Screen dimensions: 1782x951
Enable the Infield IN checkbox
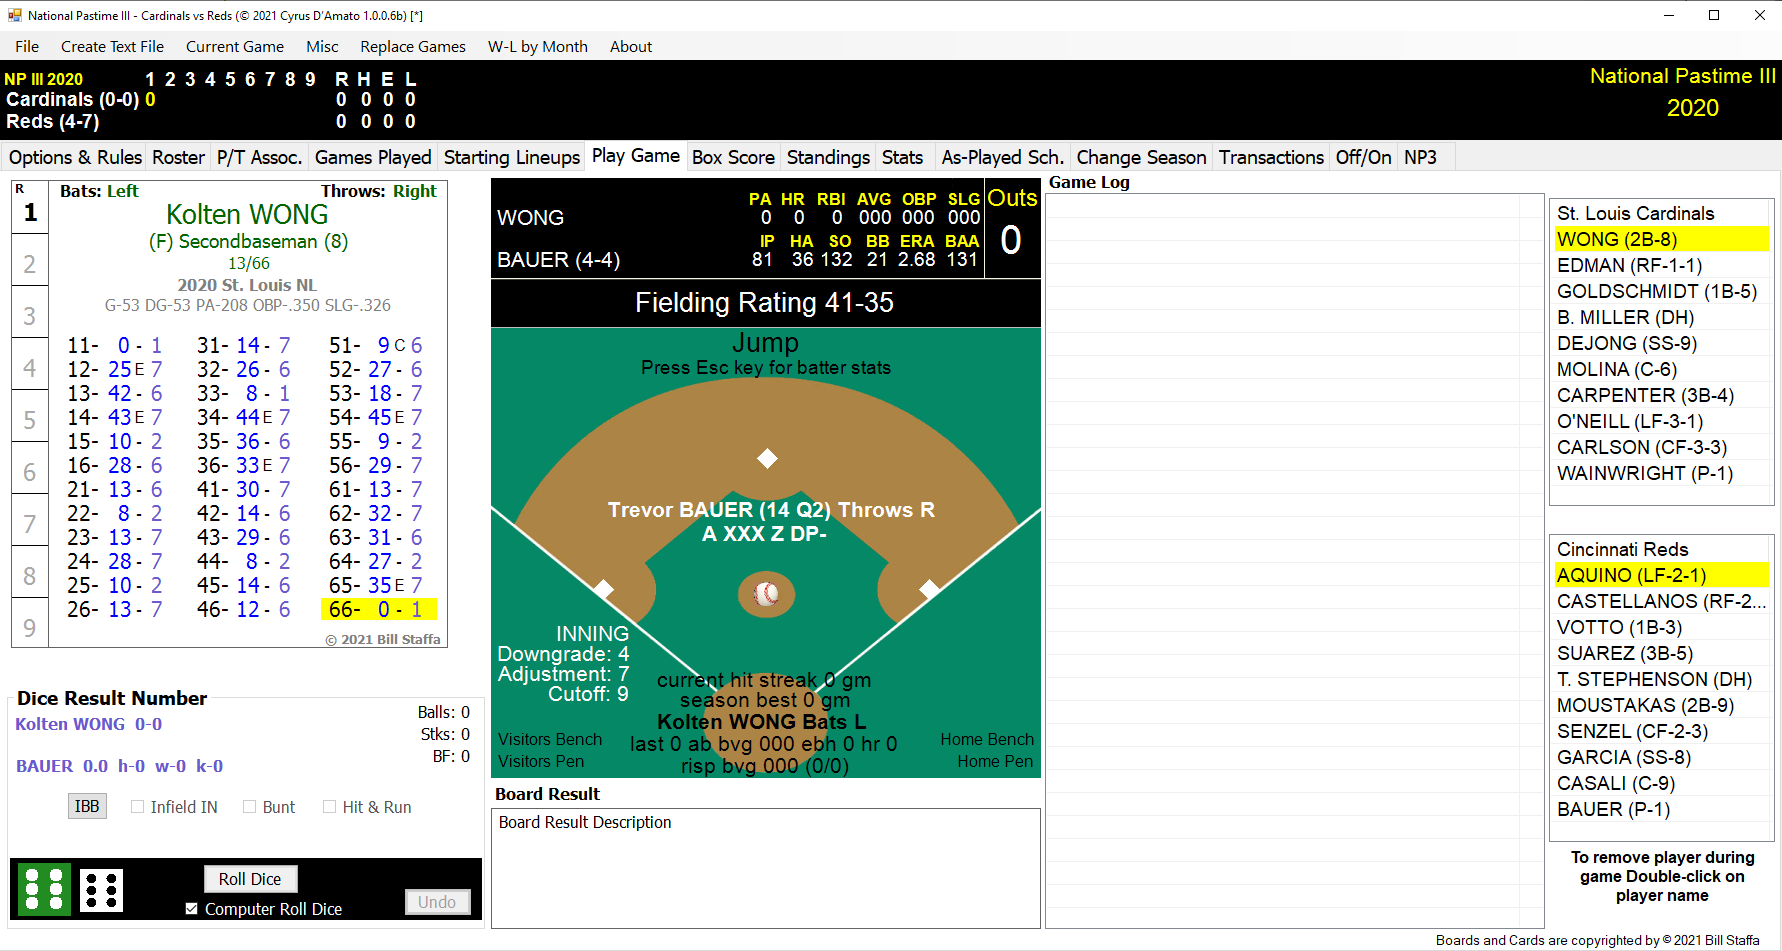pos(138,807)
